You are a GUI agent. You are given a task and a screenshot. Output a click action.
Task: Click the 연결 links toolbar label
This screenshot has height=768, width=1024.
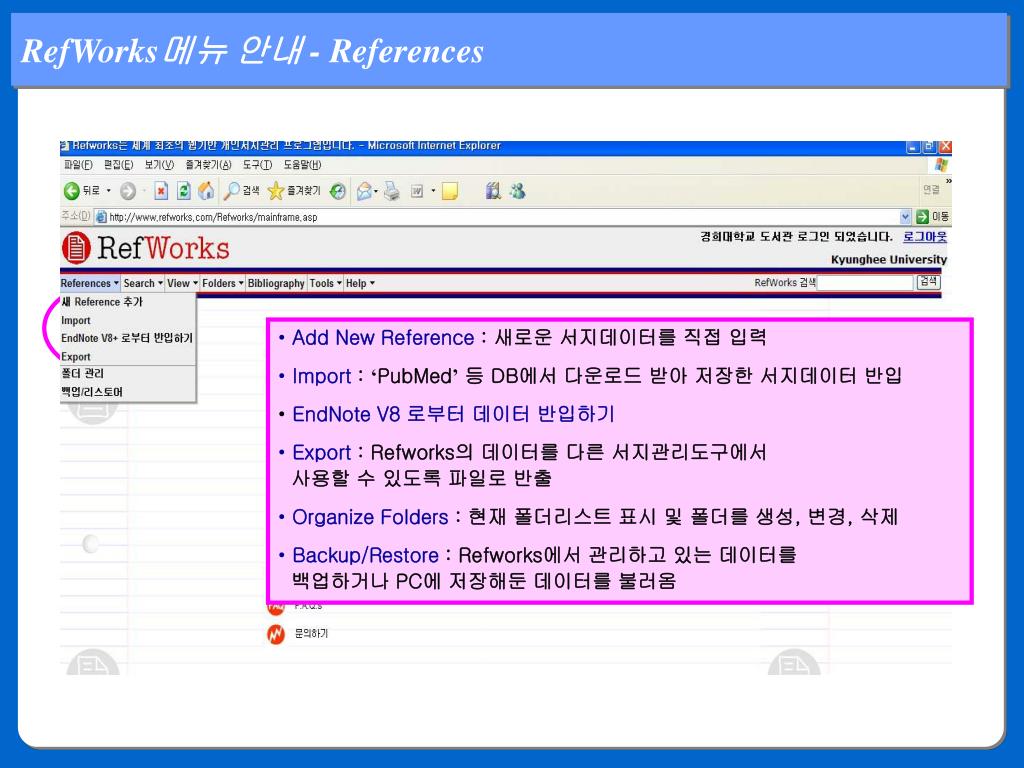(x=931, y=189)
